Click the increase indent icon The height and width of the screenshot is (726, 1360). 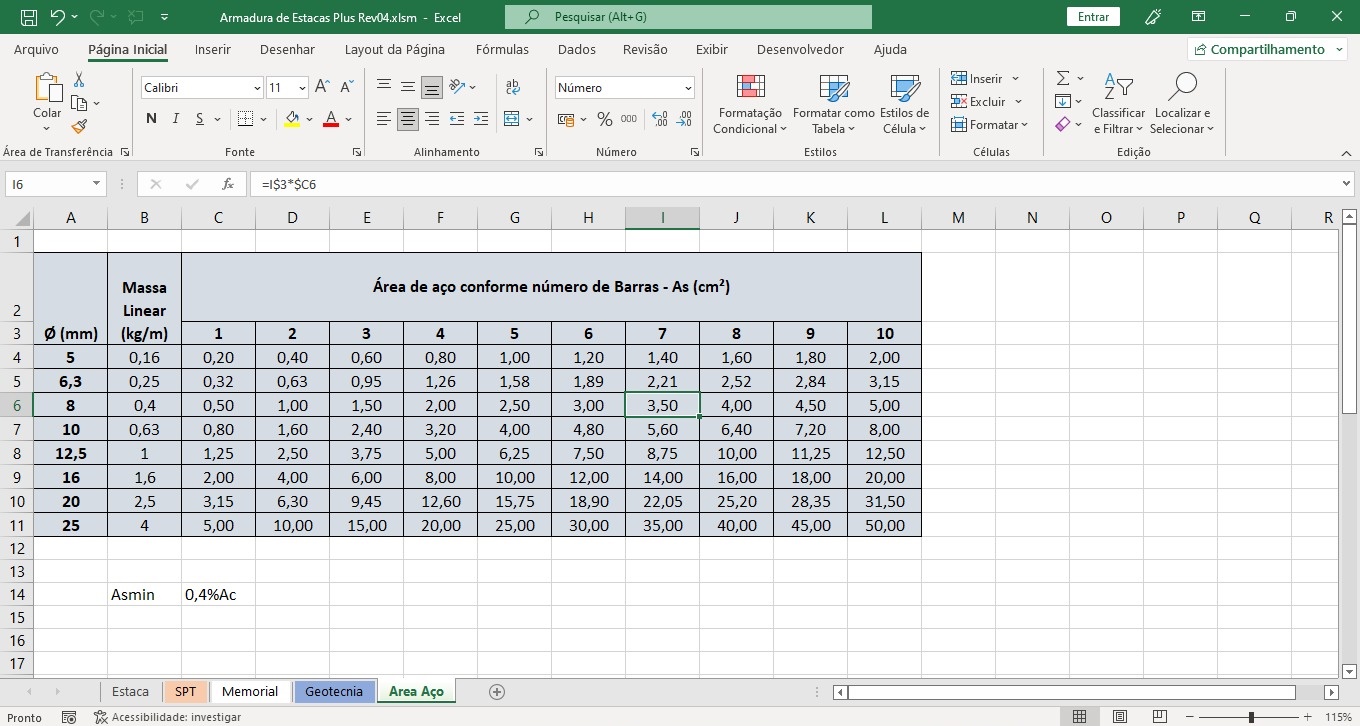[x=481, y=119]
